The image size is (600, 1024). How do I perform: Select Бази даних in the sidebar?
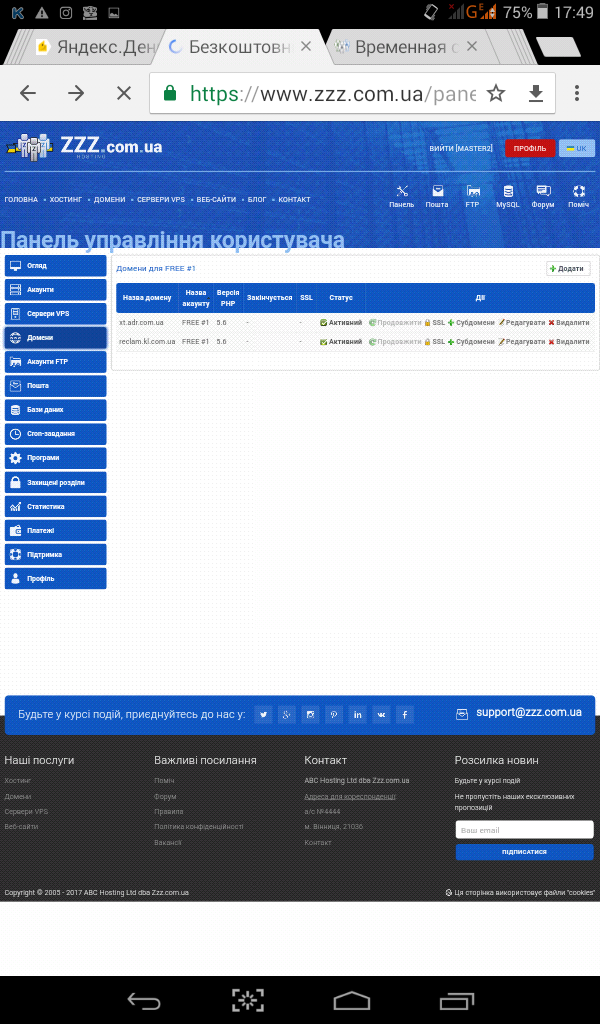[55, 410]
